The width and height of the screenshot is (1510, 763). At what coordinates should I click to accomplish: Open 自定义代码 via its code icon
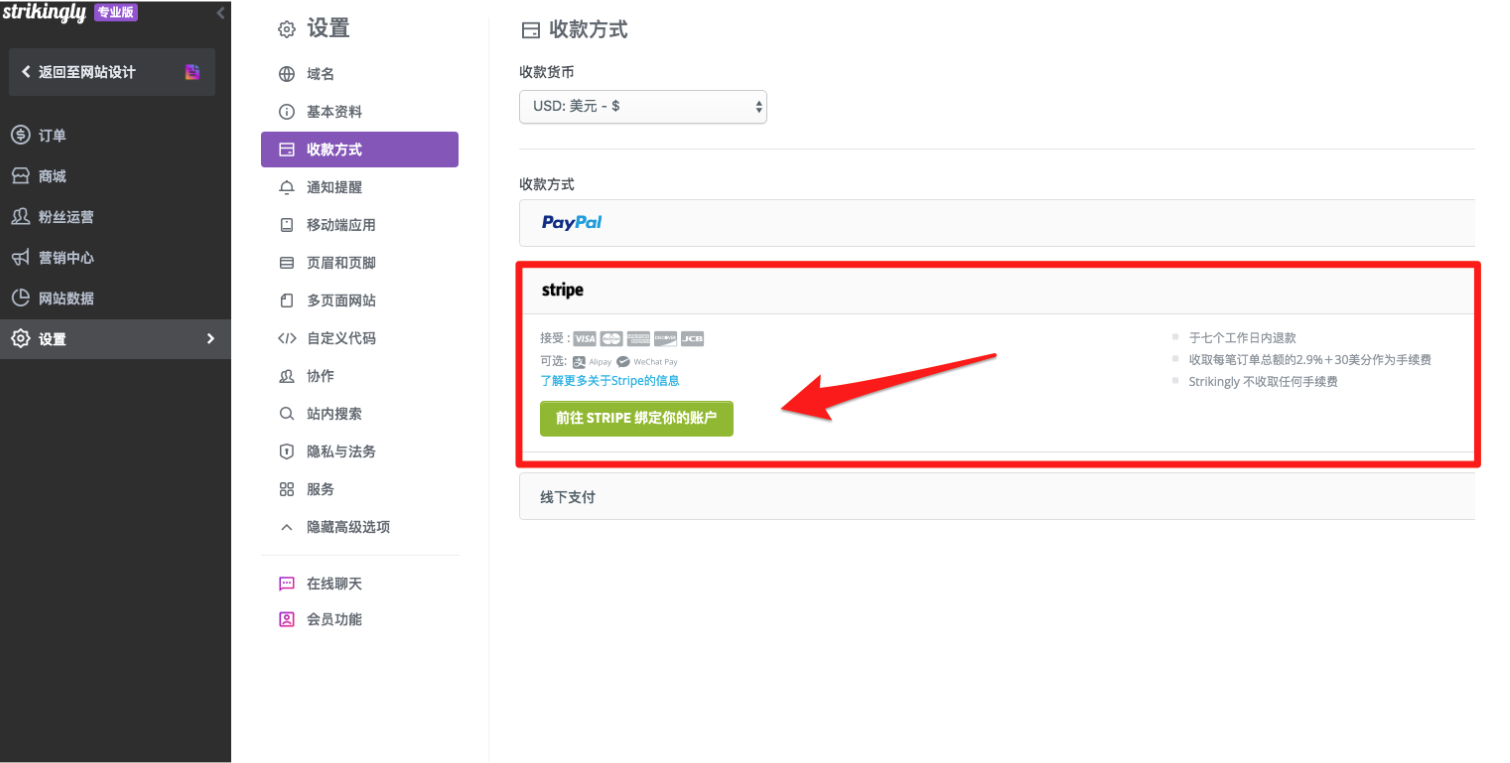pyautogui.click(x=286, y=337)
